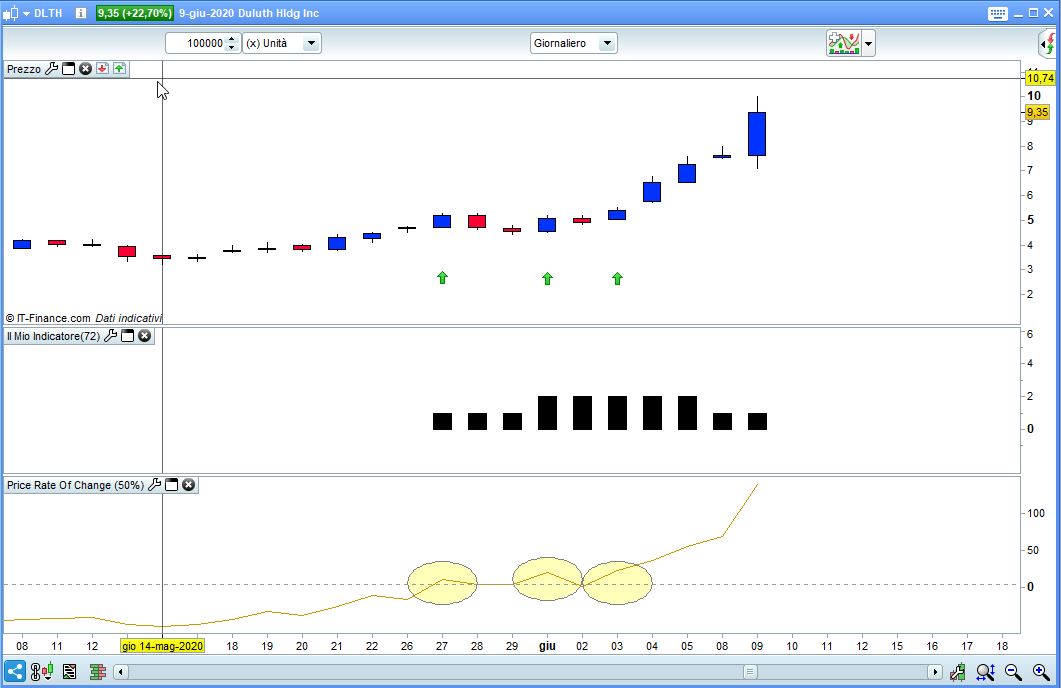Open the indicators and trading systems button
This screenshot has height=688, width=1061.
point(843,43)
